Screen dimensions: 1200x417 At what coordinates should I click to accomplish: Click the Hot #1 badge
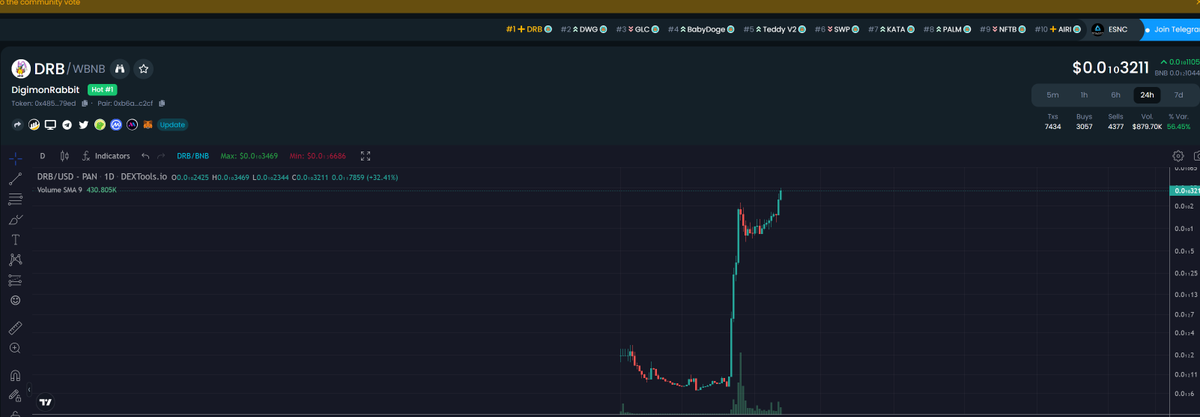tap(104, 89)
